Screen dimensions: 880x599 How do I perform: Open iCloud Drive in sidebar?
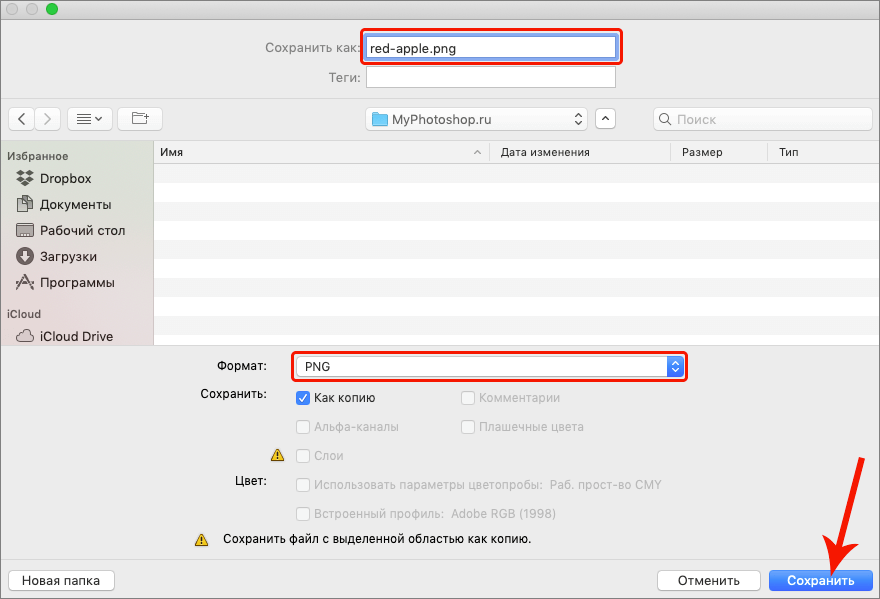[75, 336]
